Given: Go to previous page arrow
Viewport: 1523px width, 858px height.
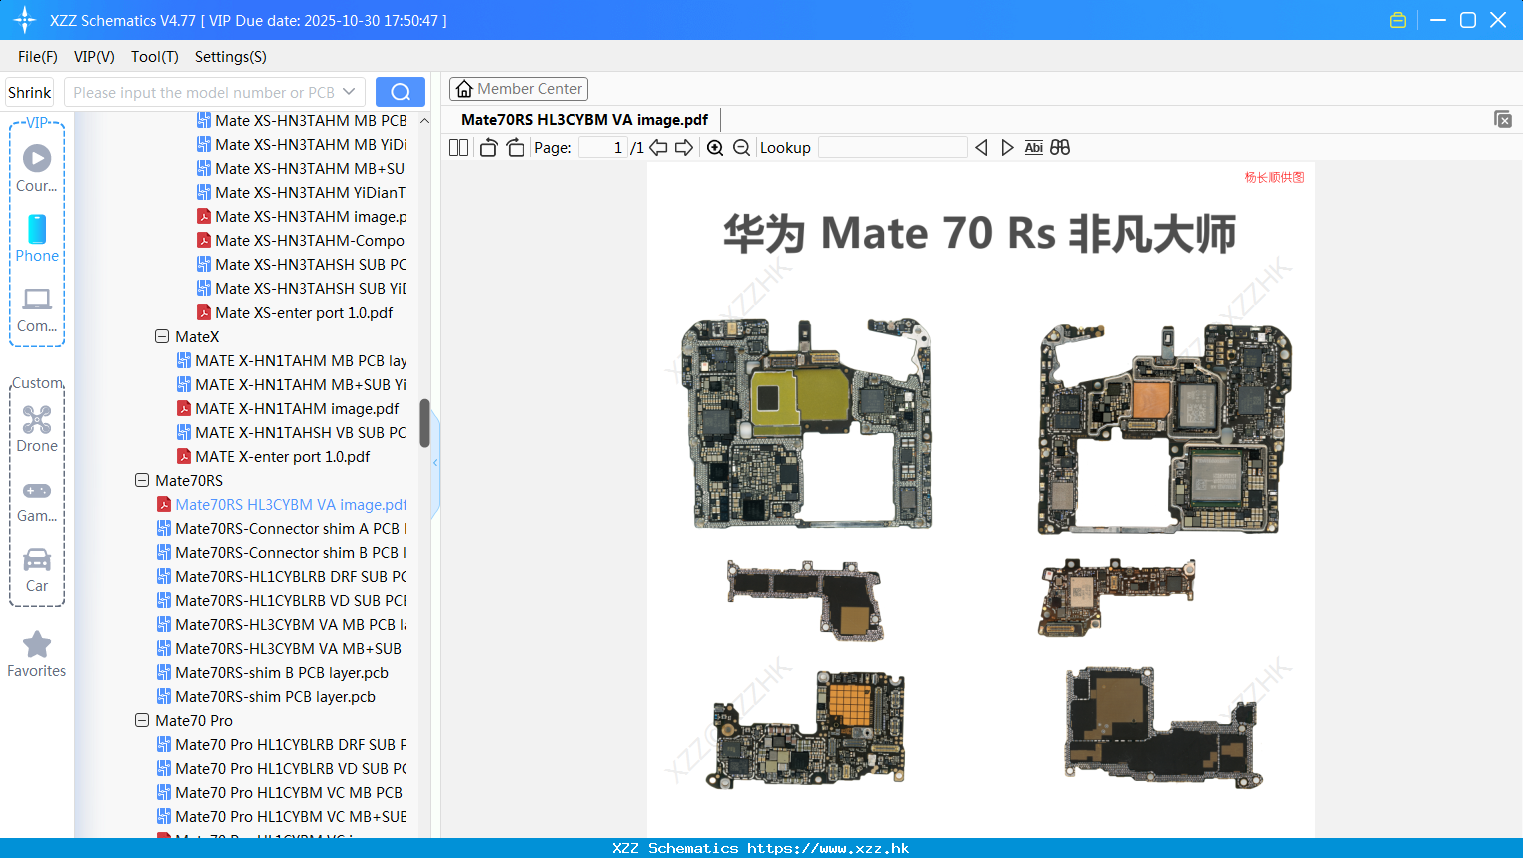Looking at the screenshot, I should coord(658,148).
